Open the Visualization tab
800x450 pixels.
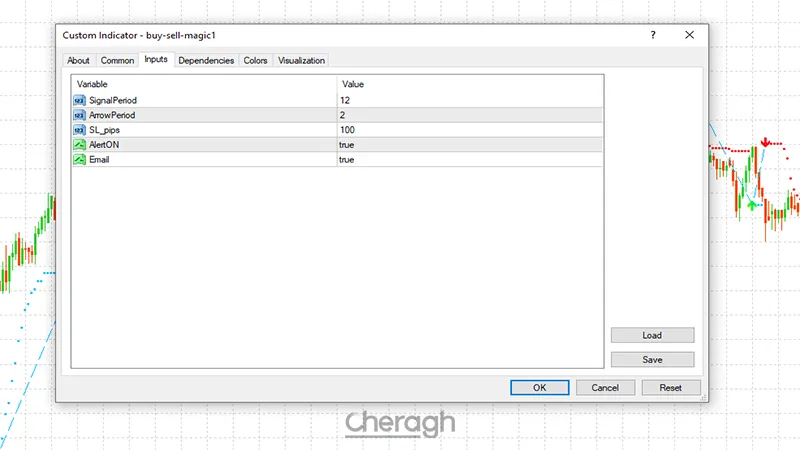[301, 61]
